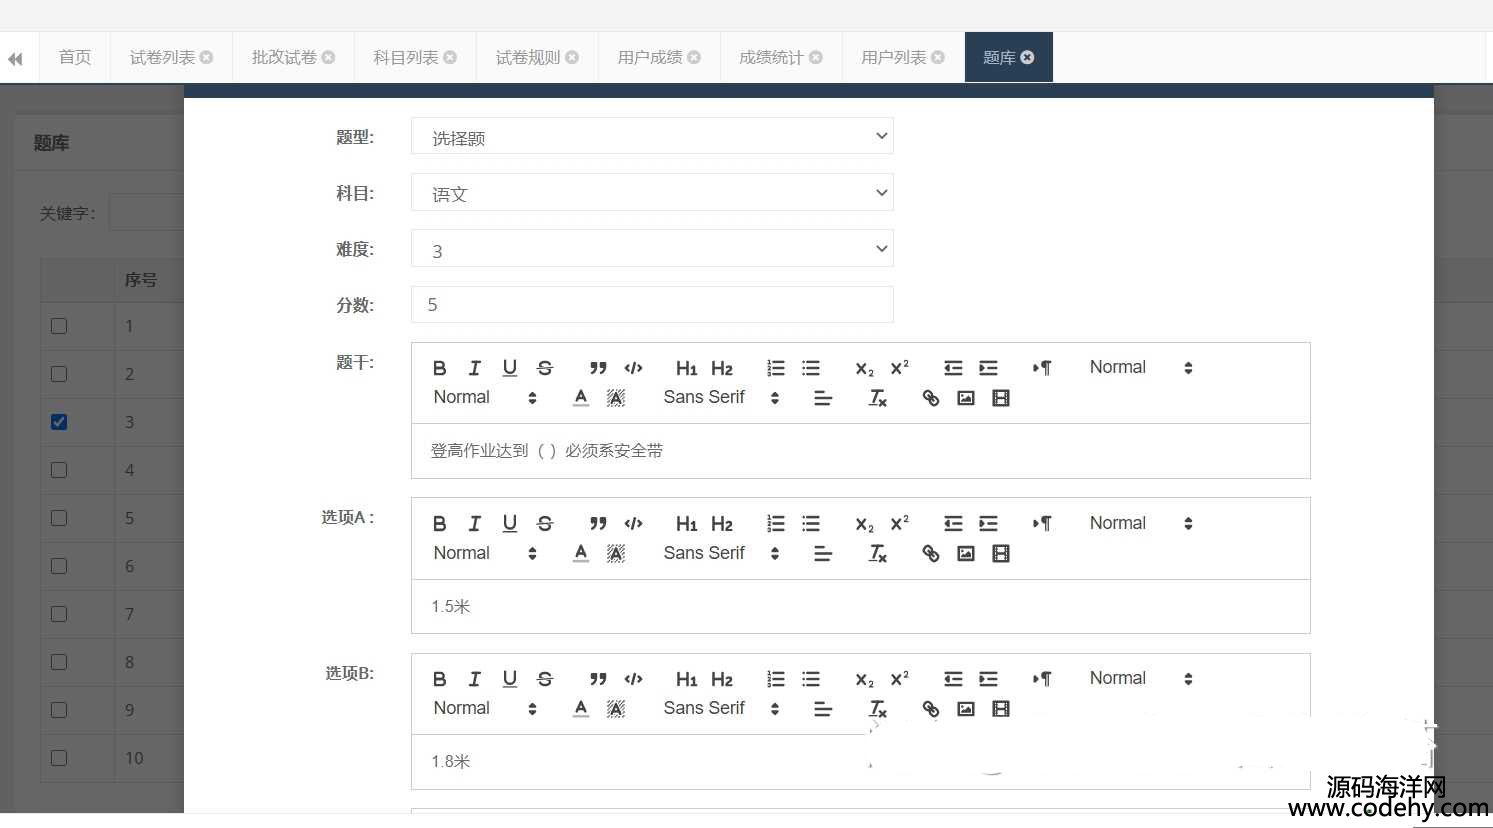Collapse the sidebar with the double-arrow icon
Screen dimensions: 1493x828
(x=15, y=59)
